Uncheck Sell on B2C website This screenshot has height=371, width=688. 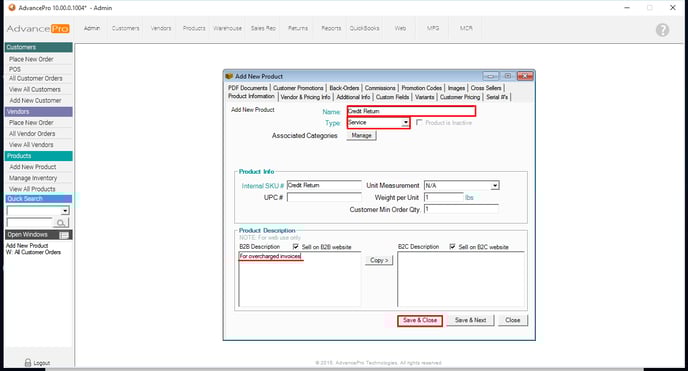click(452, 246)
